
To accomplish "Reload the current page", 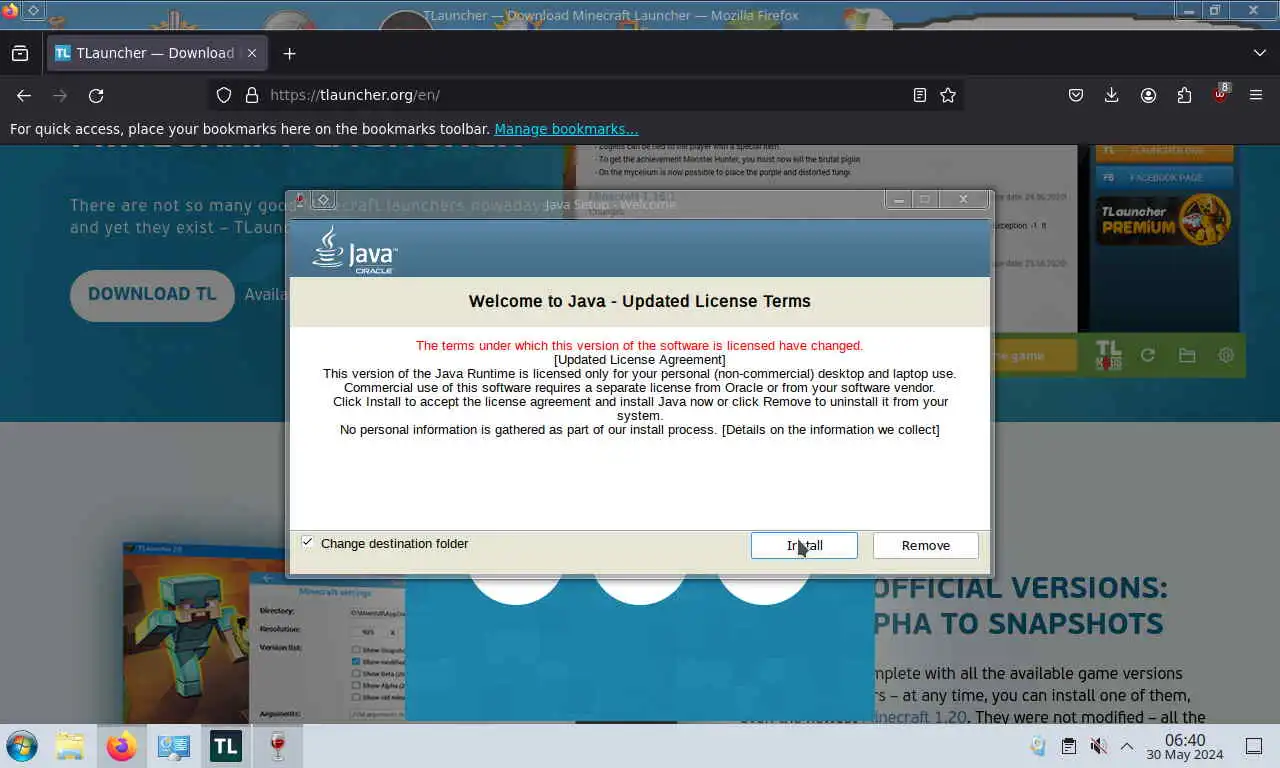I will tap(96, 95).
